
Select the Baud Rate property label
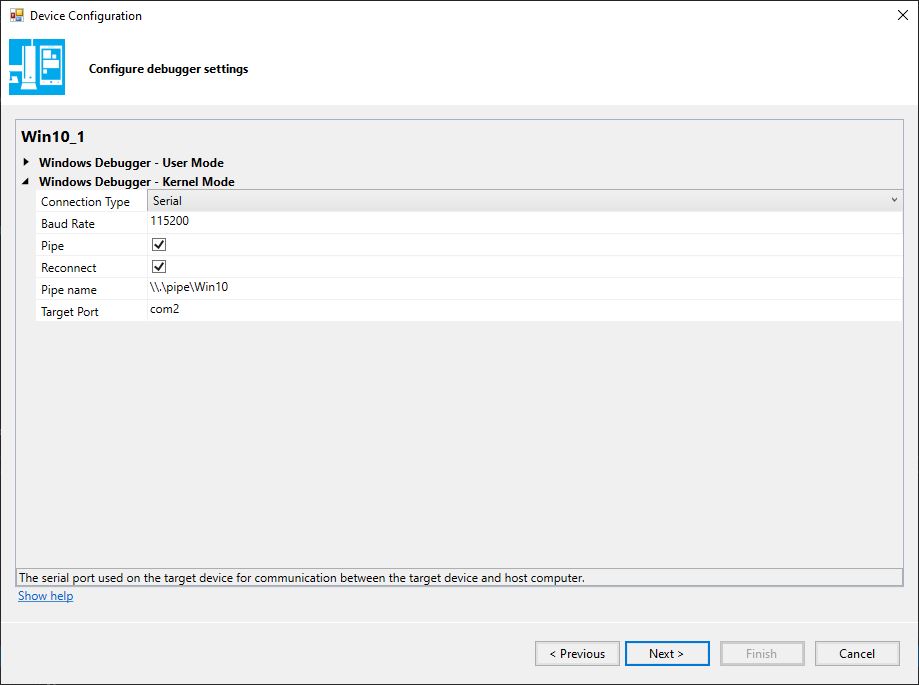pos(68,224)
